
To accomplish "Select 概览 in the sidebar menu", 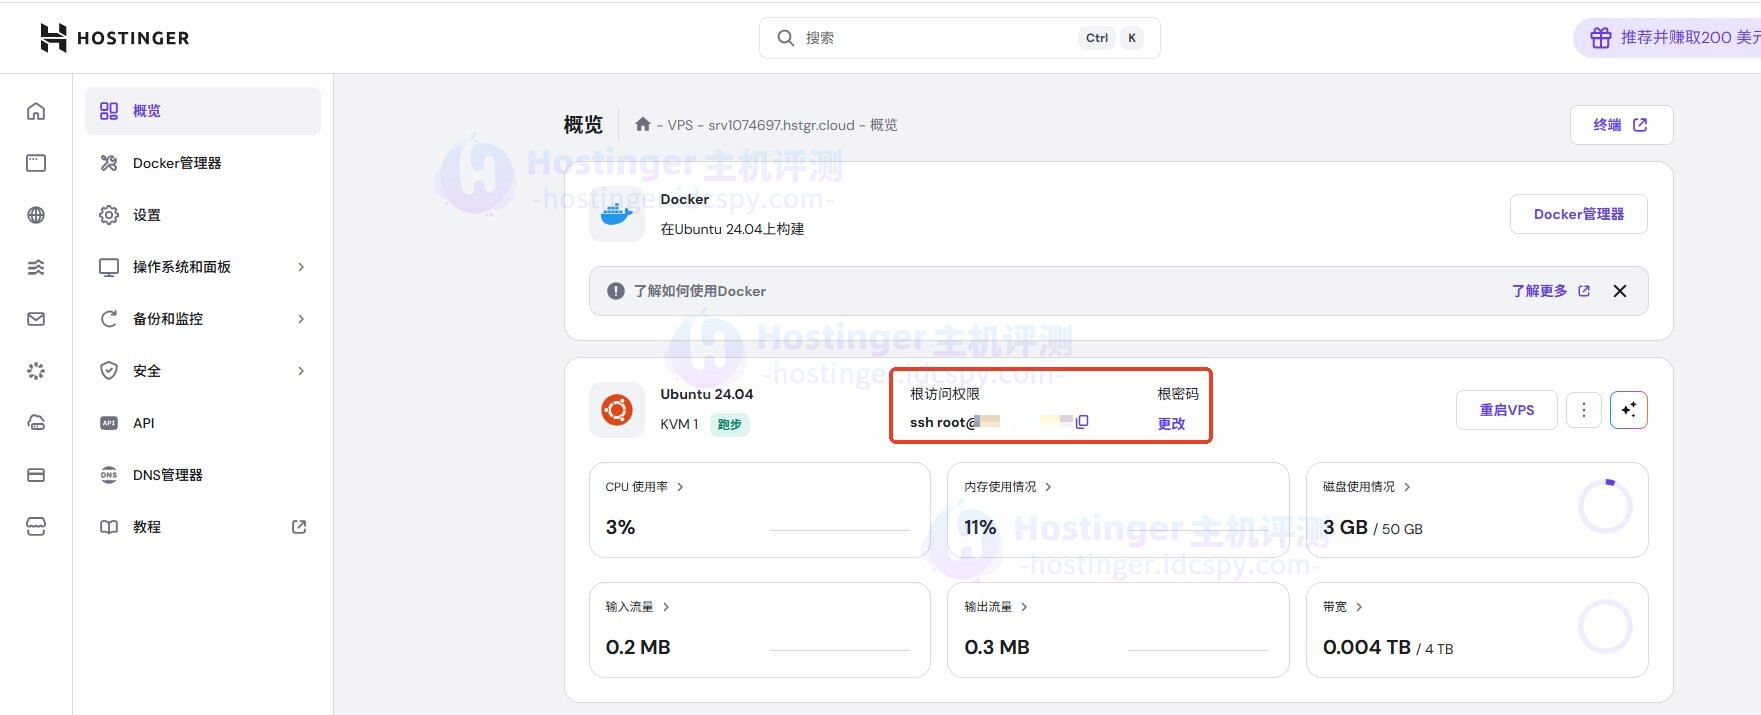I will [203, 111].
